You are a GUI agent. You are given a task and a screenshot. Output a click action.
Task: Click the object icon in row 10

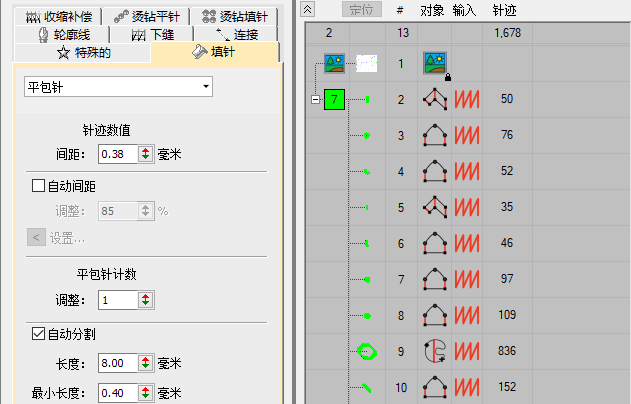pyautogui.click(x=436, y=387)
